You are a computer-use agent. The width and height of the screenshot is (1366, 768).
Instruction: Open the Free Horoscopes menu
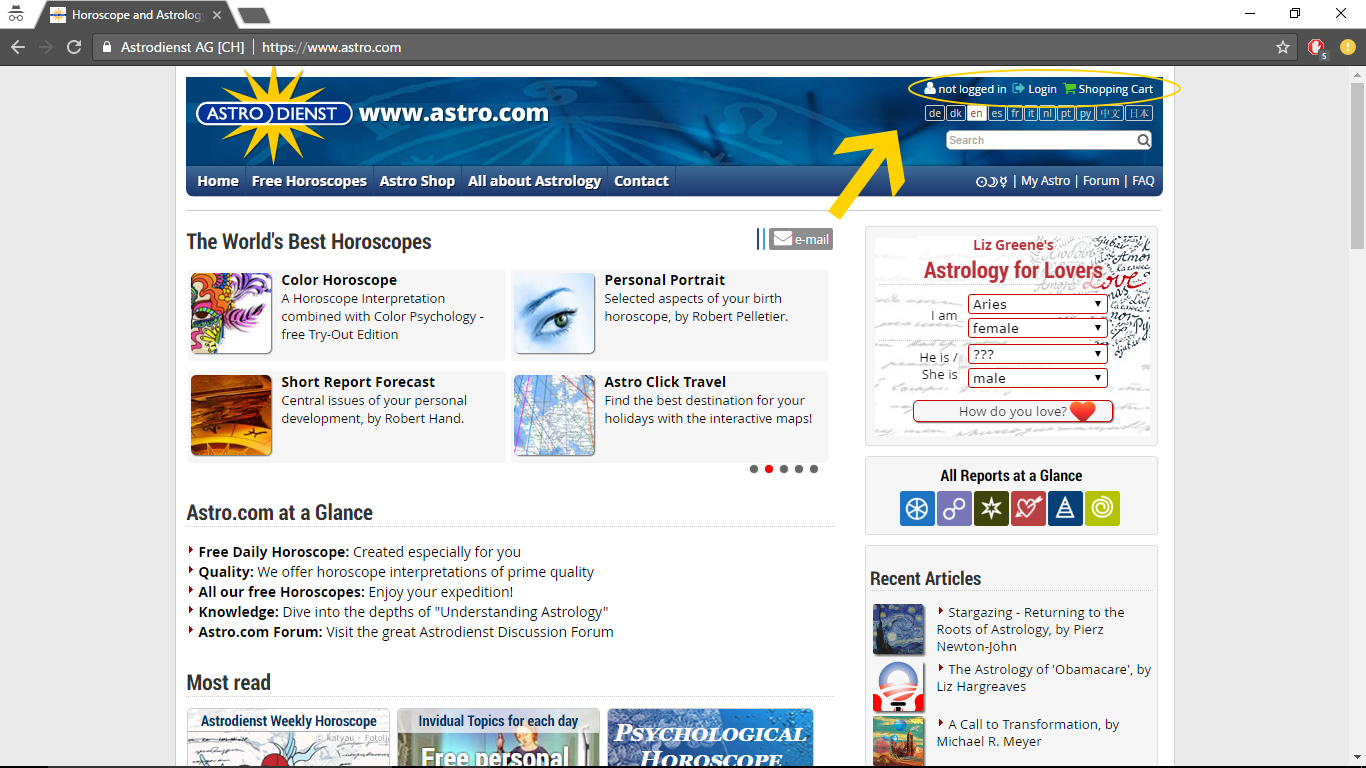(309, 181)
